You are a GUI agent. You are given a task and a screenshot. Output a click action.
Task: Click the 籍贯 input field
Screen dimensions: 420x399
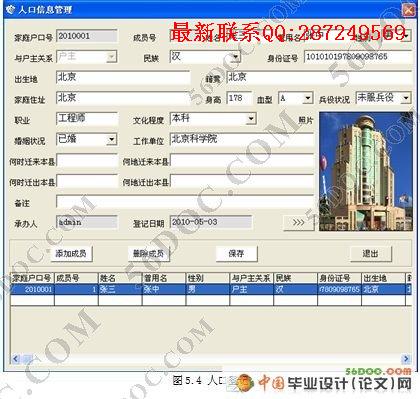coord(319,77)
